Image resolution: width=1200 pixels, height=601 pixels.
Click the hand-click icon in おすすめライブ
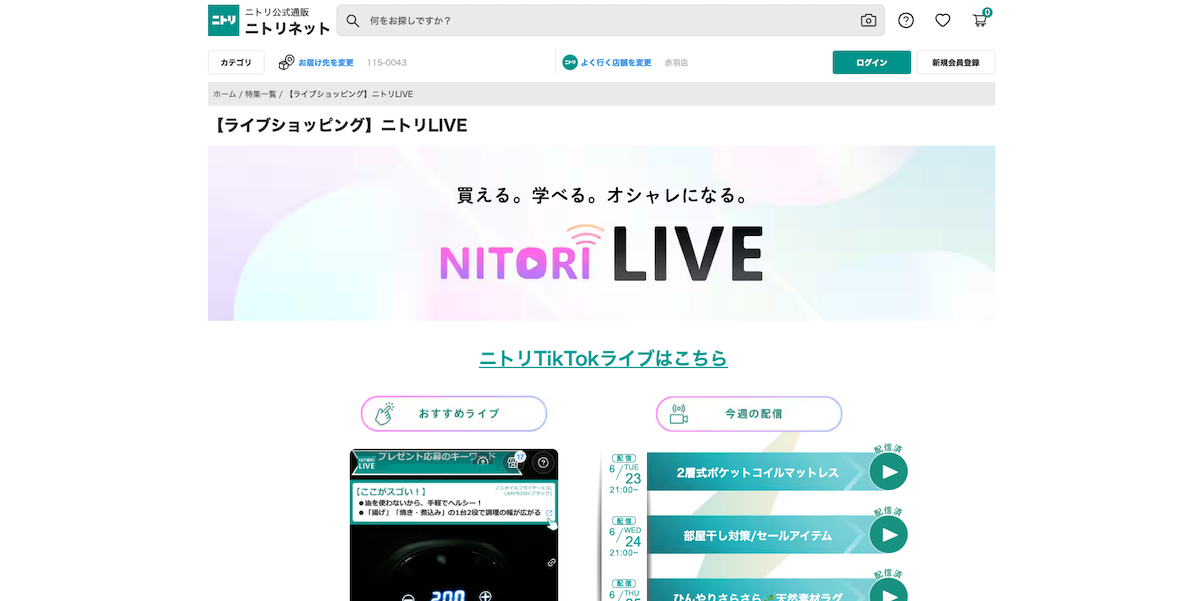coord(384,413)
